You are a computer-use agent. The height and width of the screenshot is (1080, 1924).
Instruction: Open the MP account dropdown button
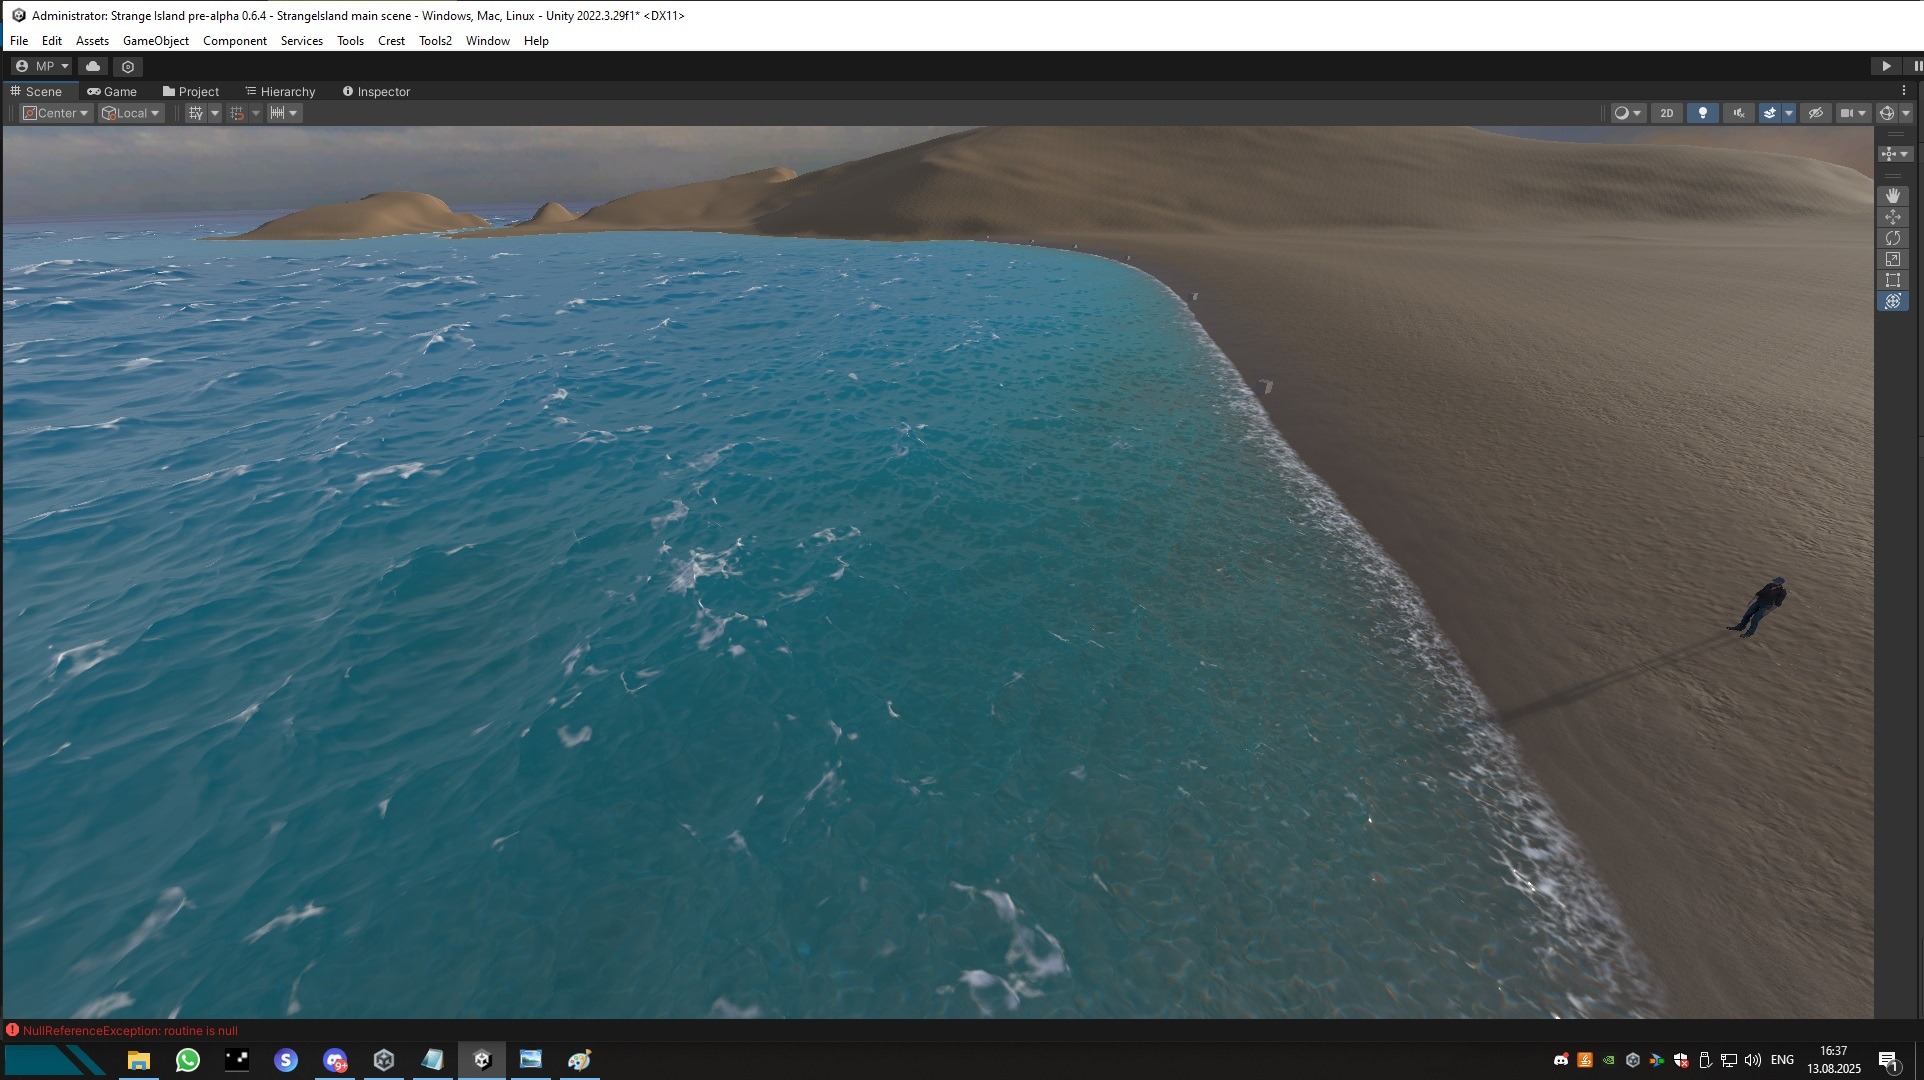pyautogui.click(x=43, y=66)
